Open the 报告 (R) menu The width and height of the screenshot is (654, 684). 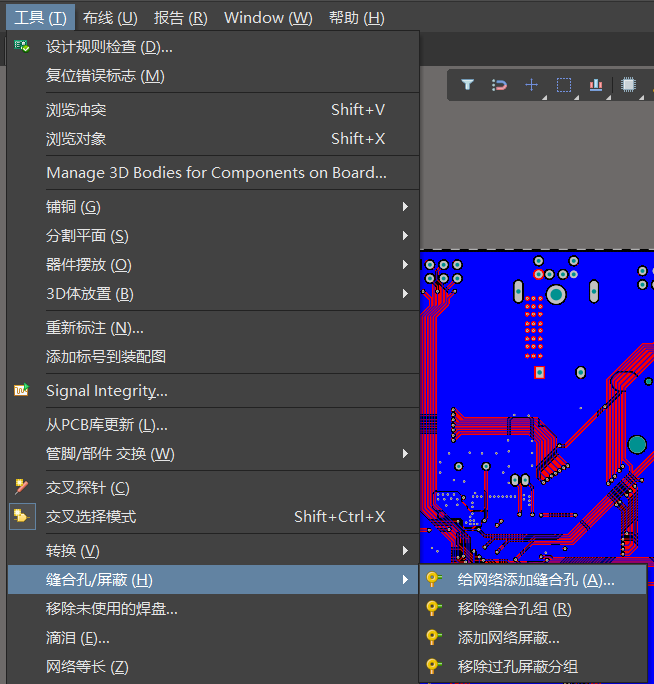[x=181, y=18]
